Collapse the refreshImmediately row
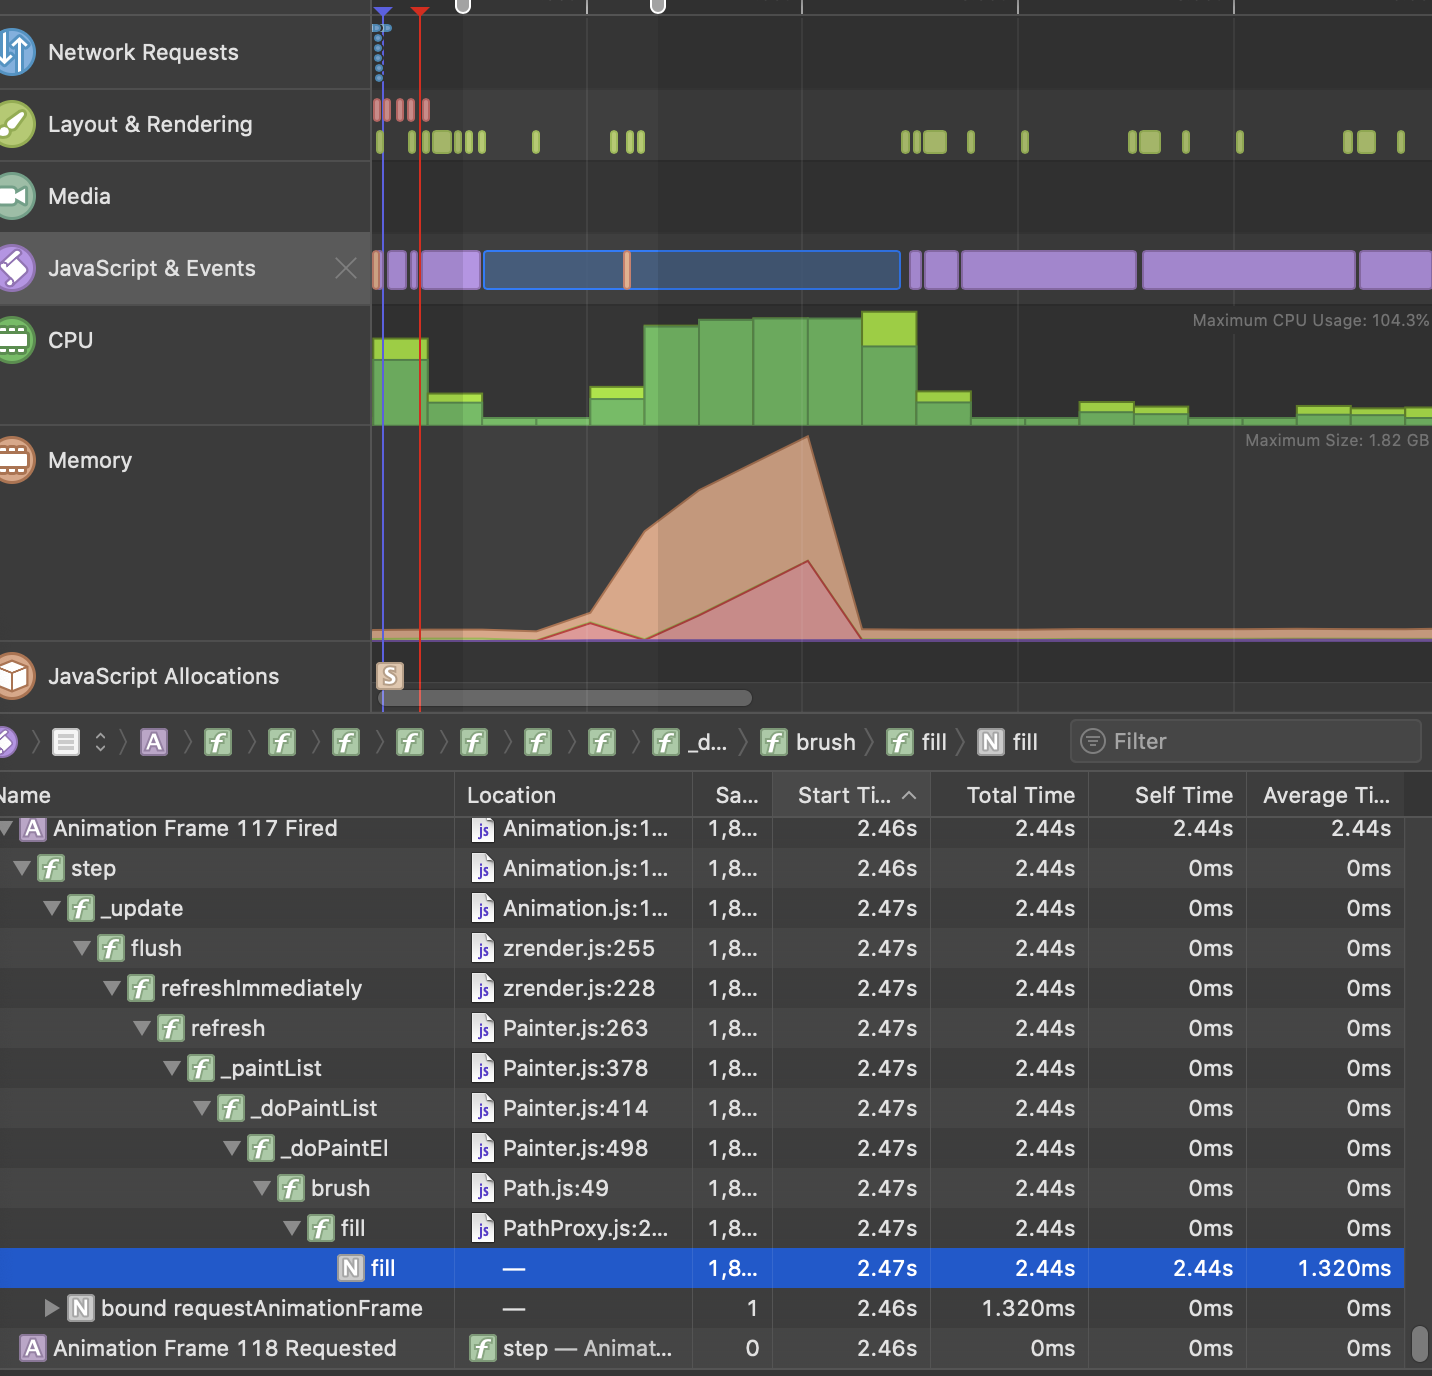 [111, 988]
